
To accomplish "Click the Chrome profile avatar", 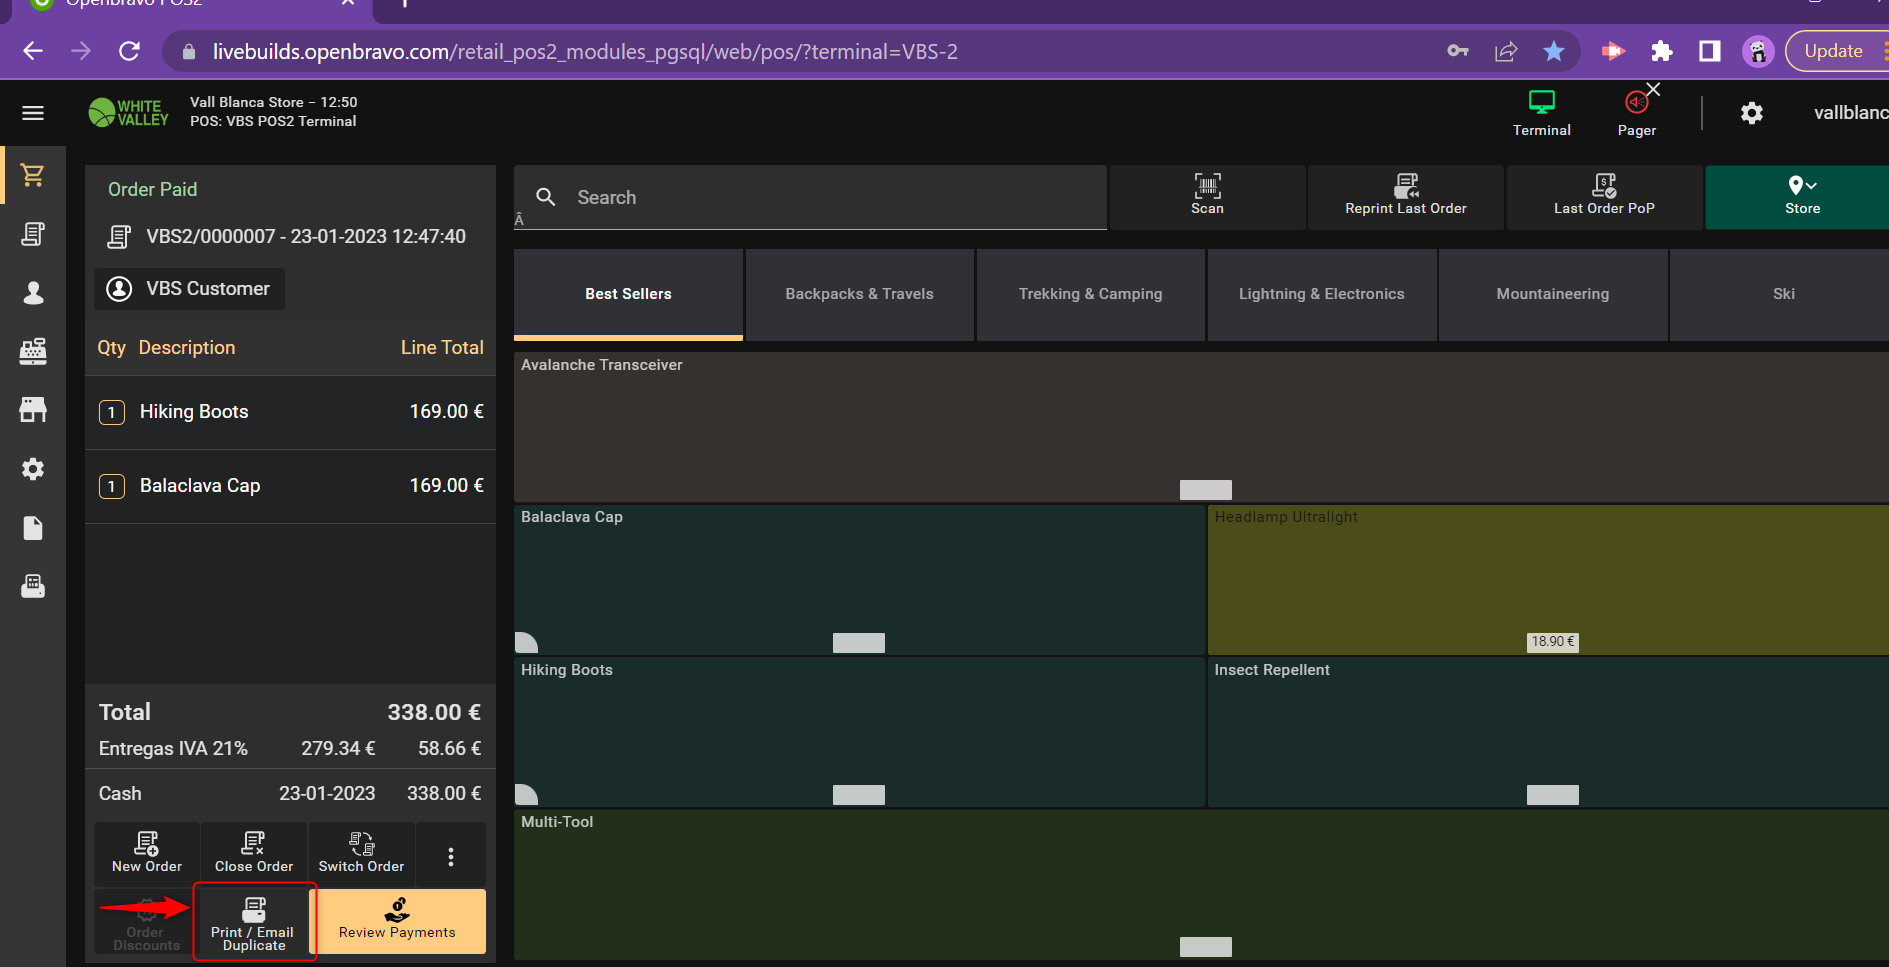I will pos(1758,51).
